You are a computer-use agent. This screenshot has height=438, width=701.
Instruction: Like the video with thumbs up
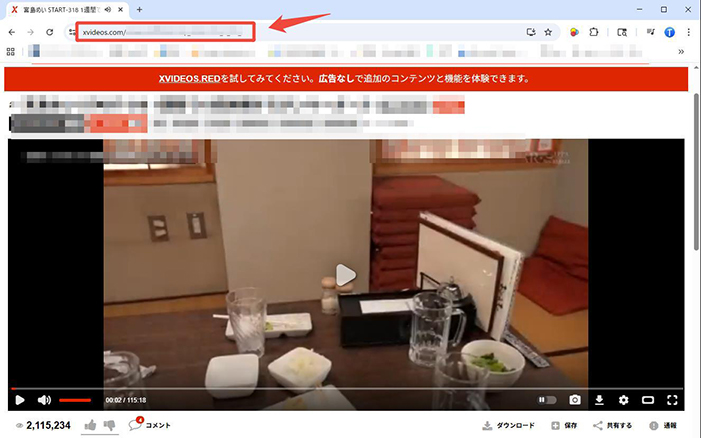tap(90, 425)
